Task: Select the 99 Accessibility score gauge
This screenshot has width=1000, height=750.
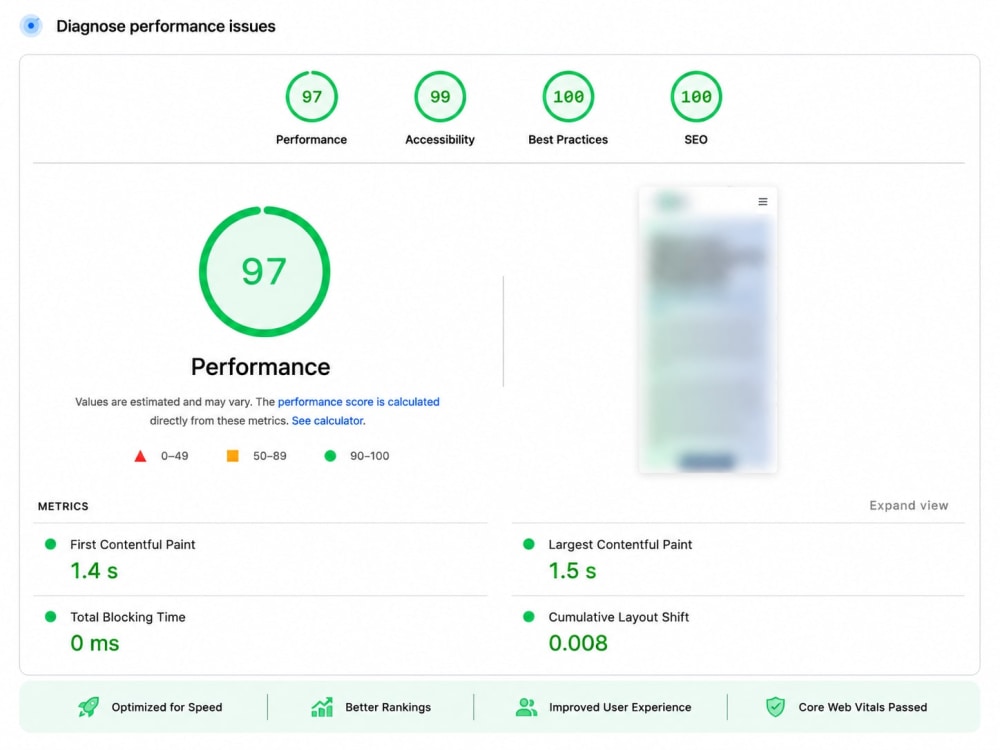Action: pyautogui.click(x=440, y=96)
